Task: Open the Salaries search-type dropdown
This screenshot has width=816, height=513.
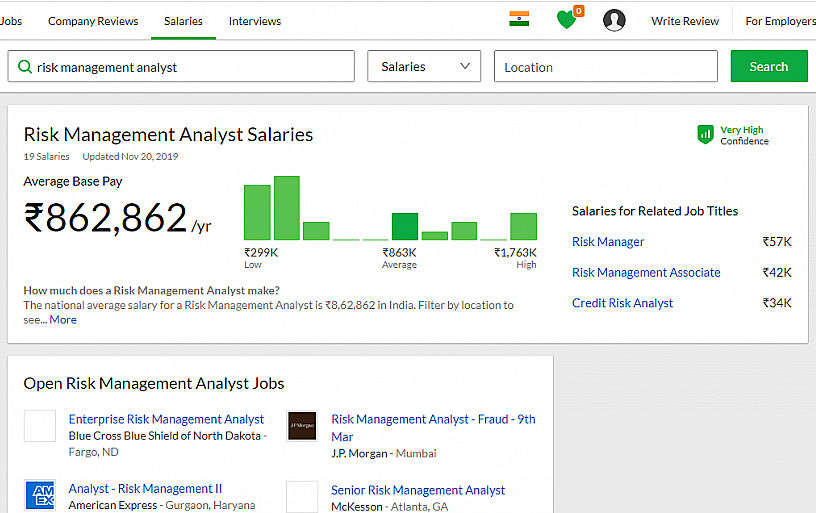Action: [x=424, y=66]
